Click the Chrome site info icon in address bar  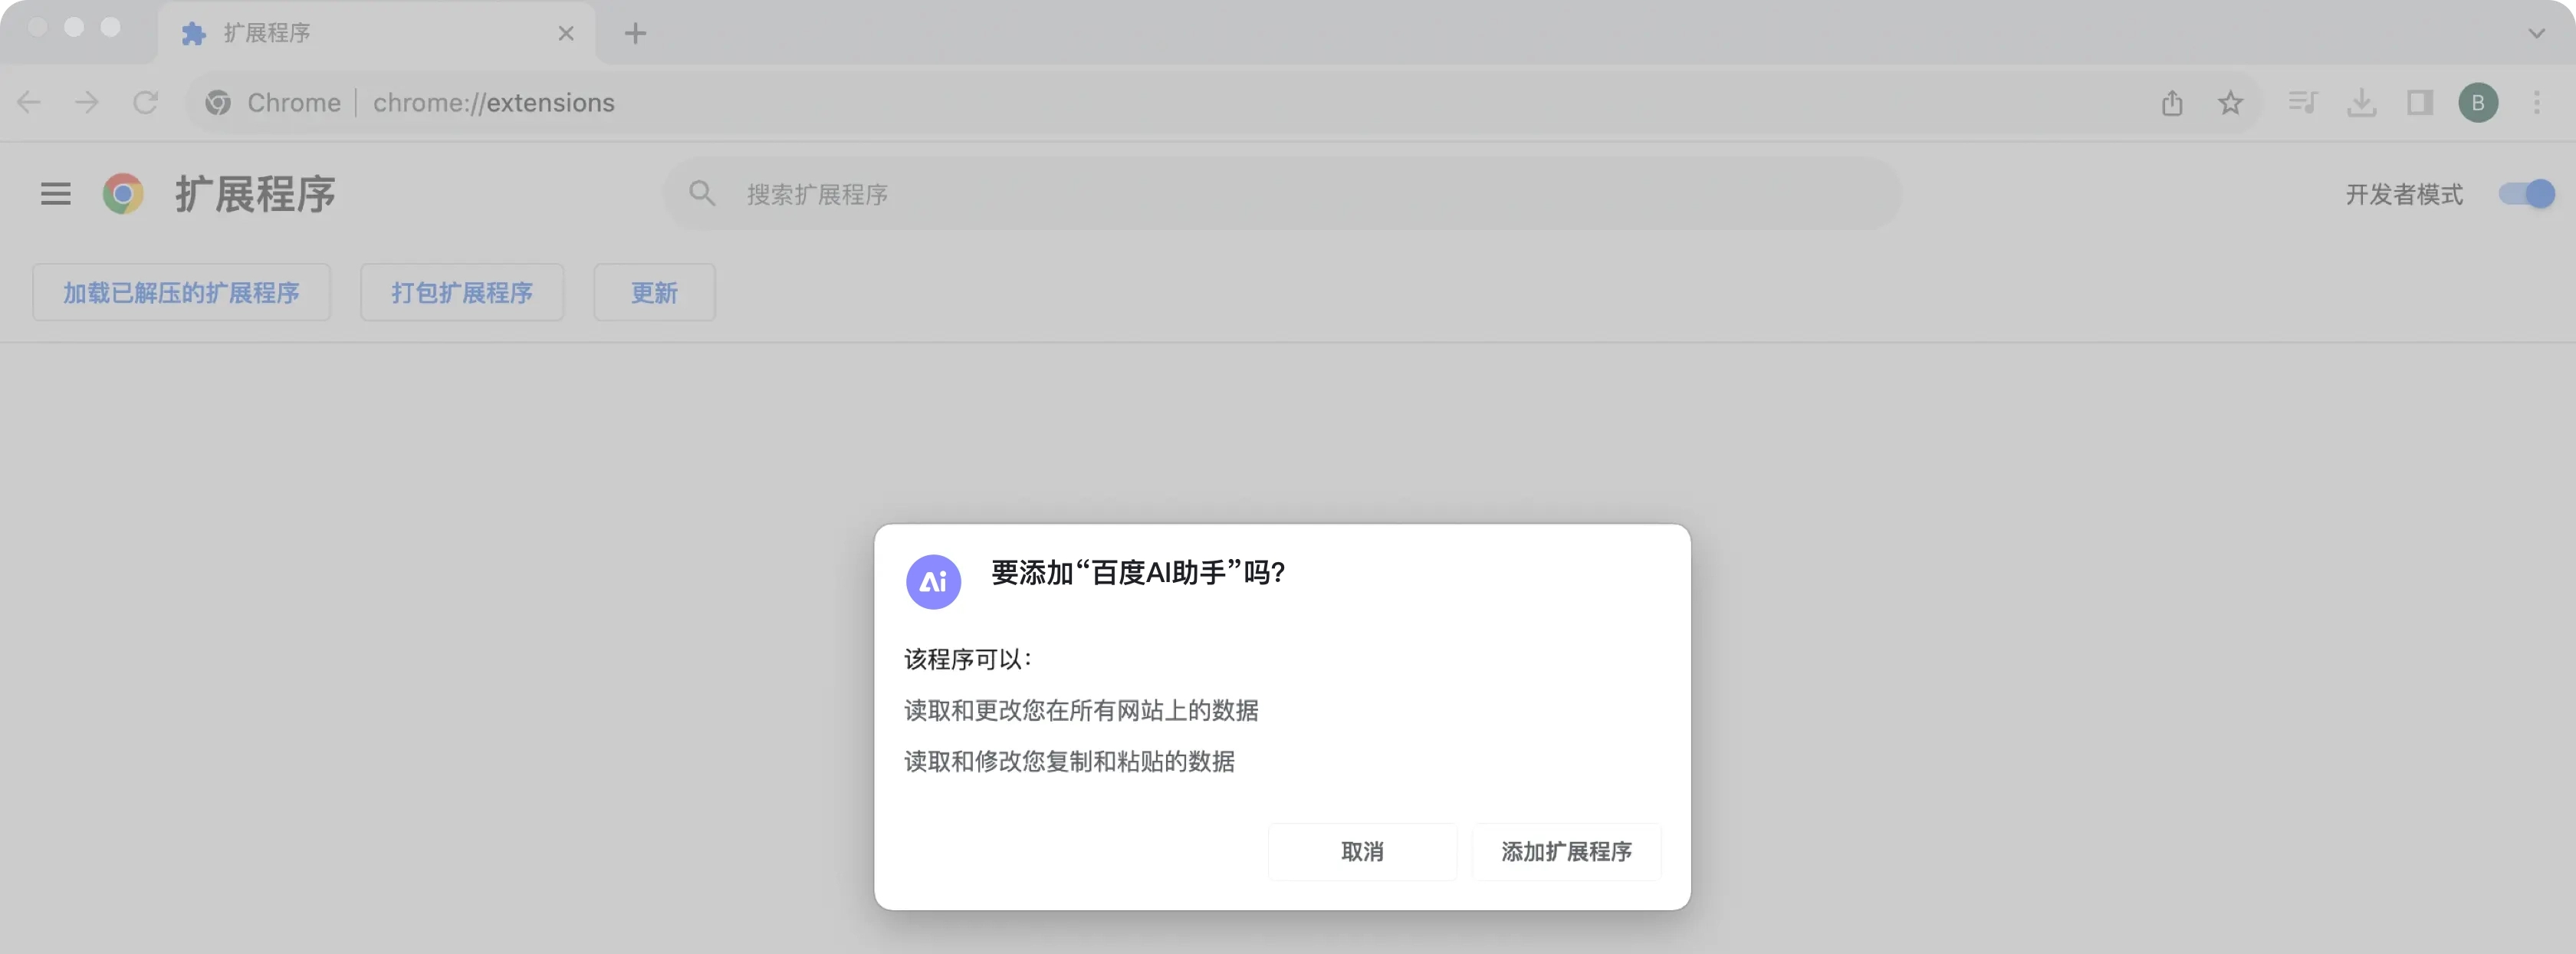(x=218, y=102)
